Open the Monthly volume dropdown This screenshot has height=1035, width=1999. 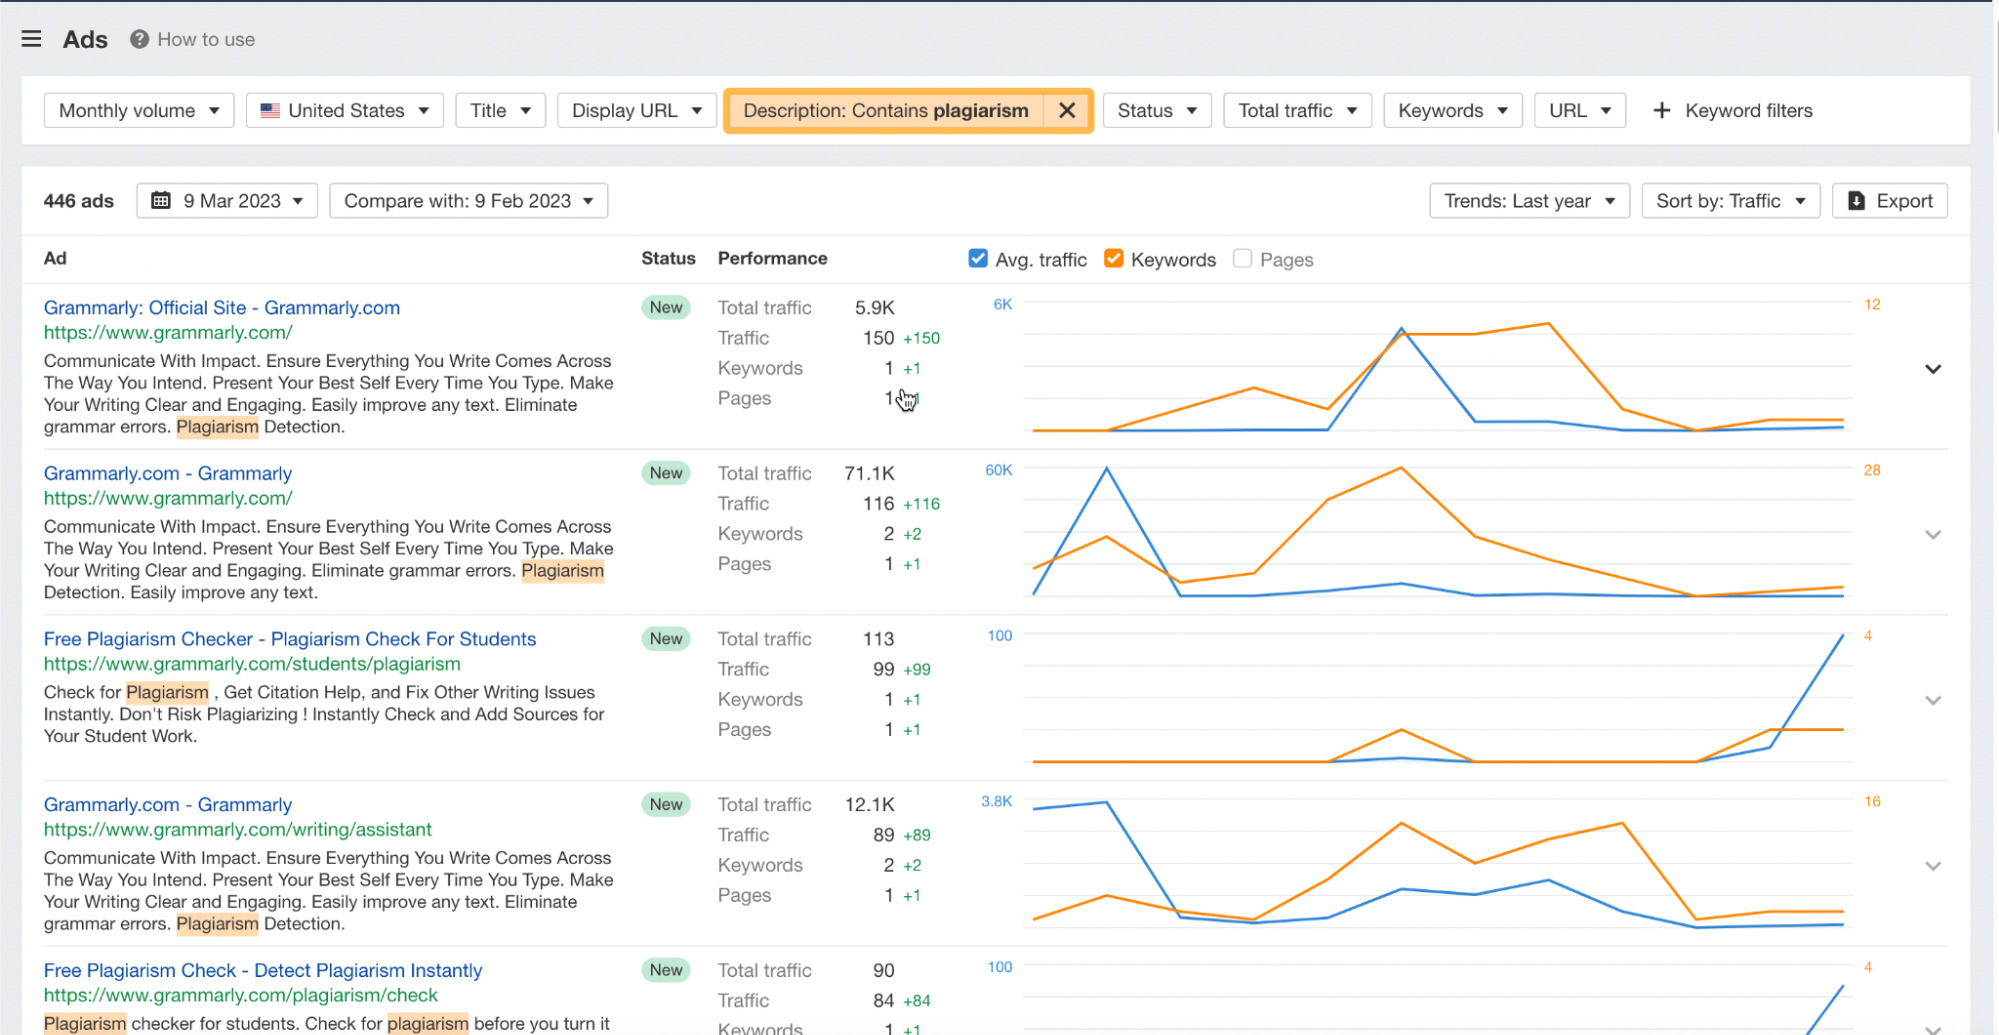tap(138, 110)
